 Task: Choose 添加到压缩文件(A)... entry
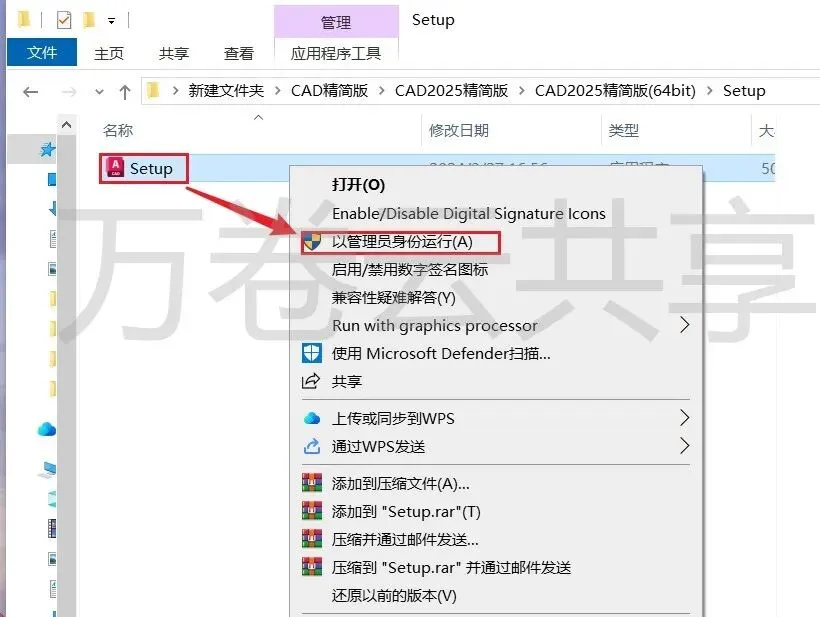(400, 484)
